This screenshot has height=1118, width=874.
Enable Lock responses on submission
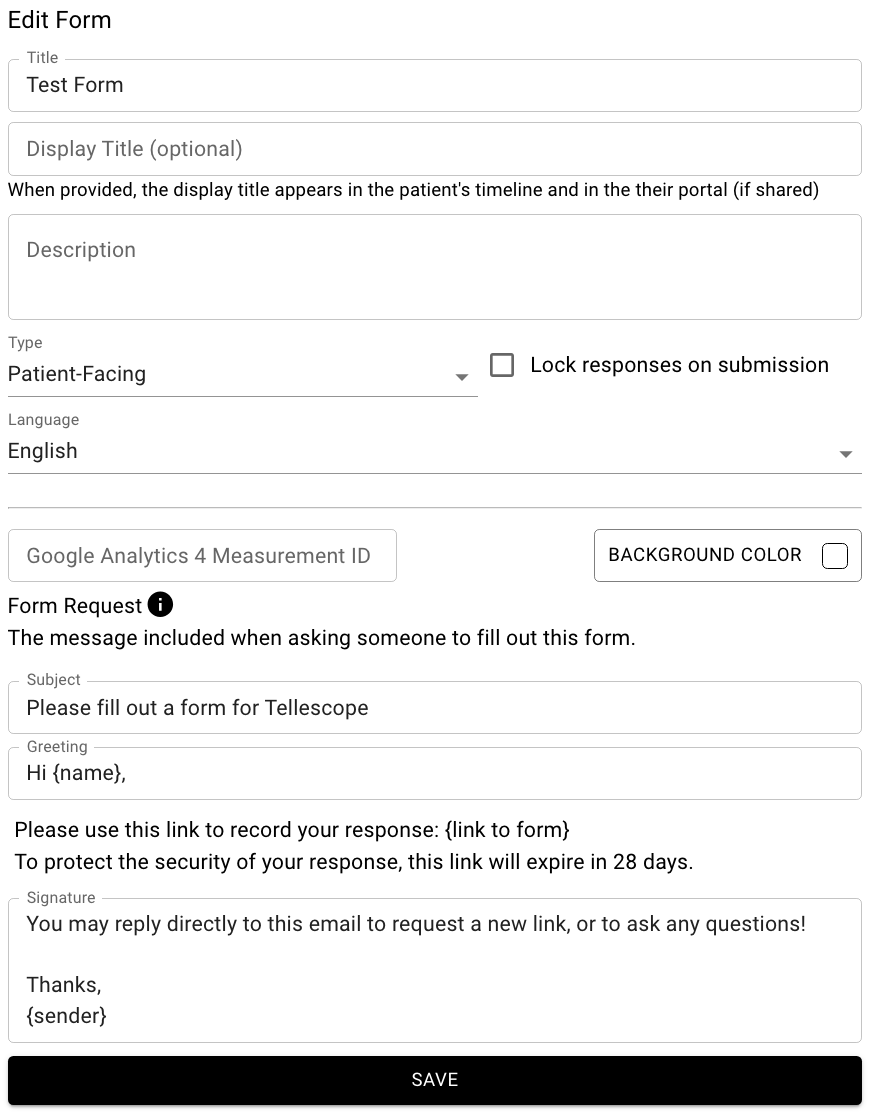501,365
